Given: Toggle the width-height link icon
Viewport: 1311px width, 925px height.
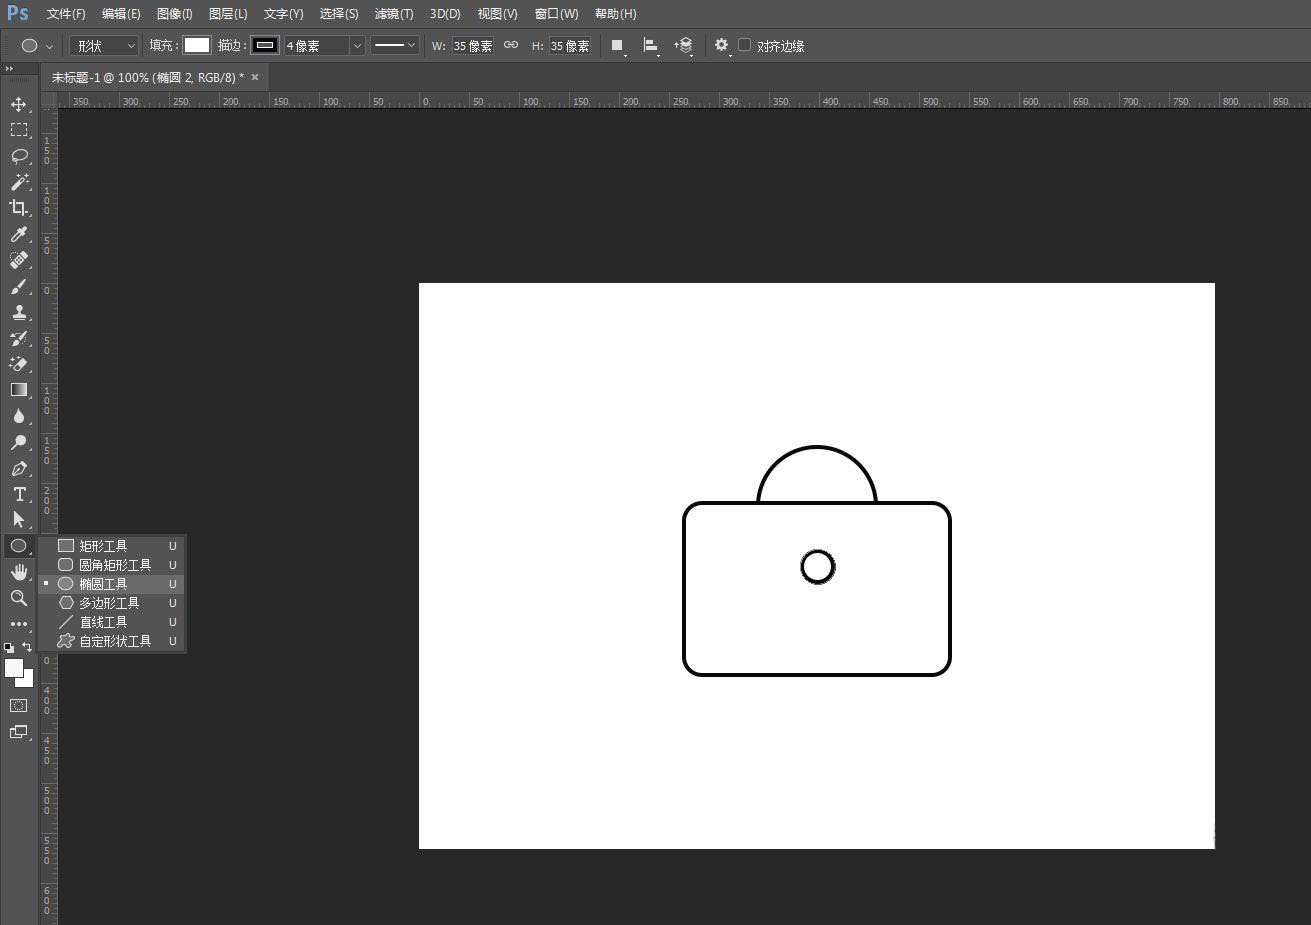Looking at the screenshot, I should (x=511, y=45).
